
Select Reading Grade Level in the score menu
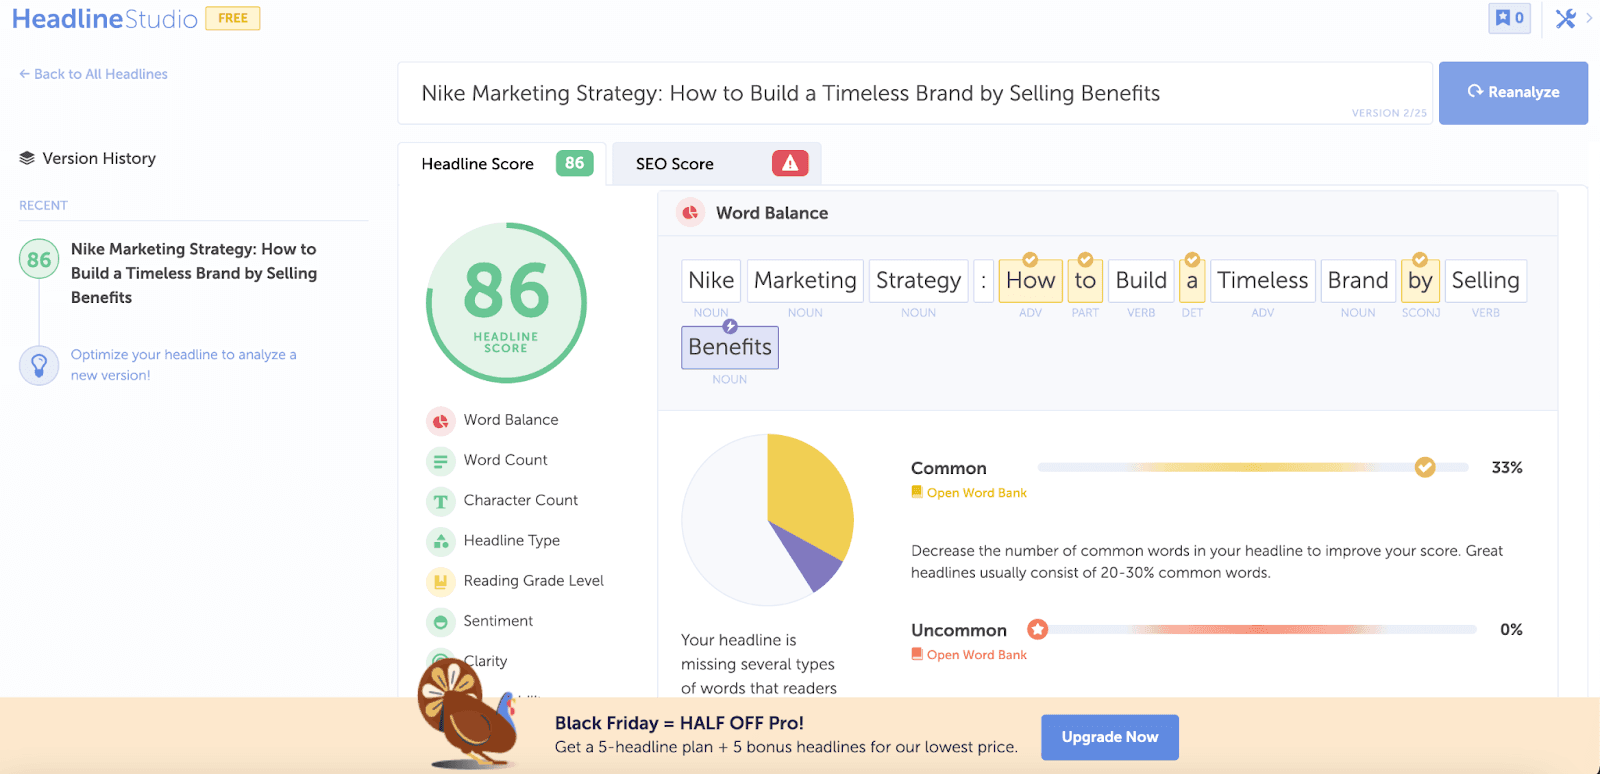point(533,581)
